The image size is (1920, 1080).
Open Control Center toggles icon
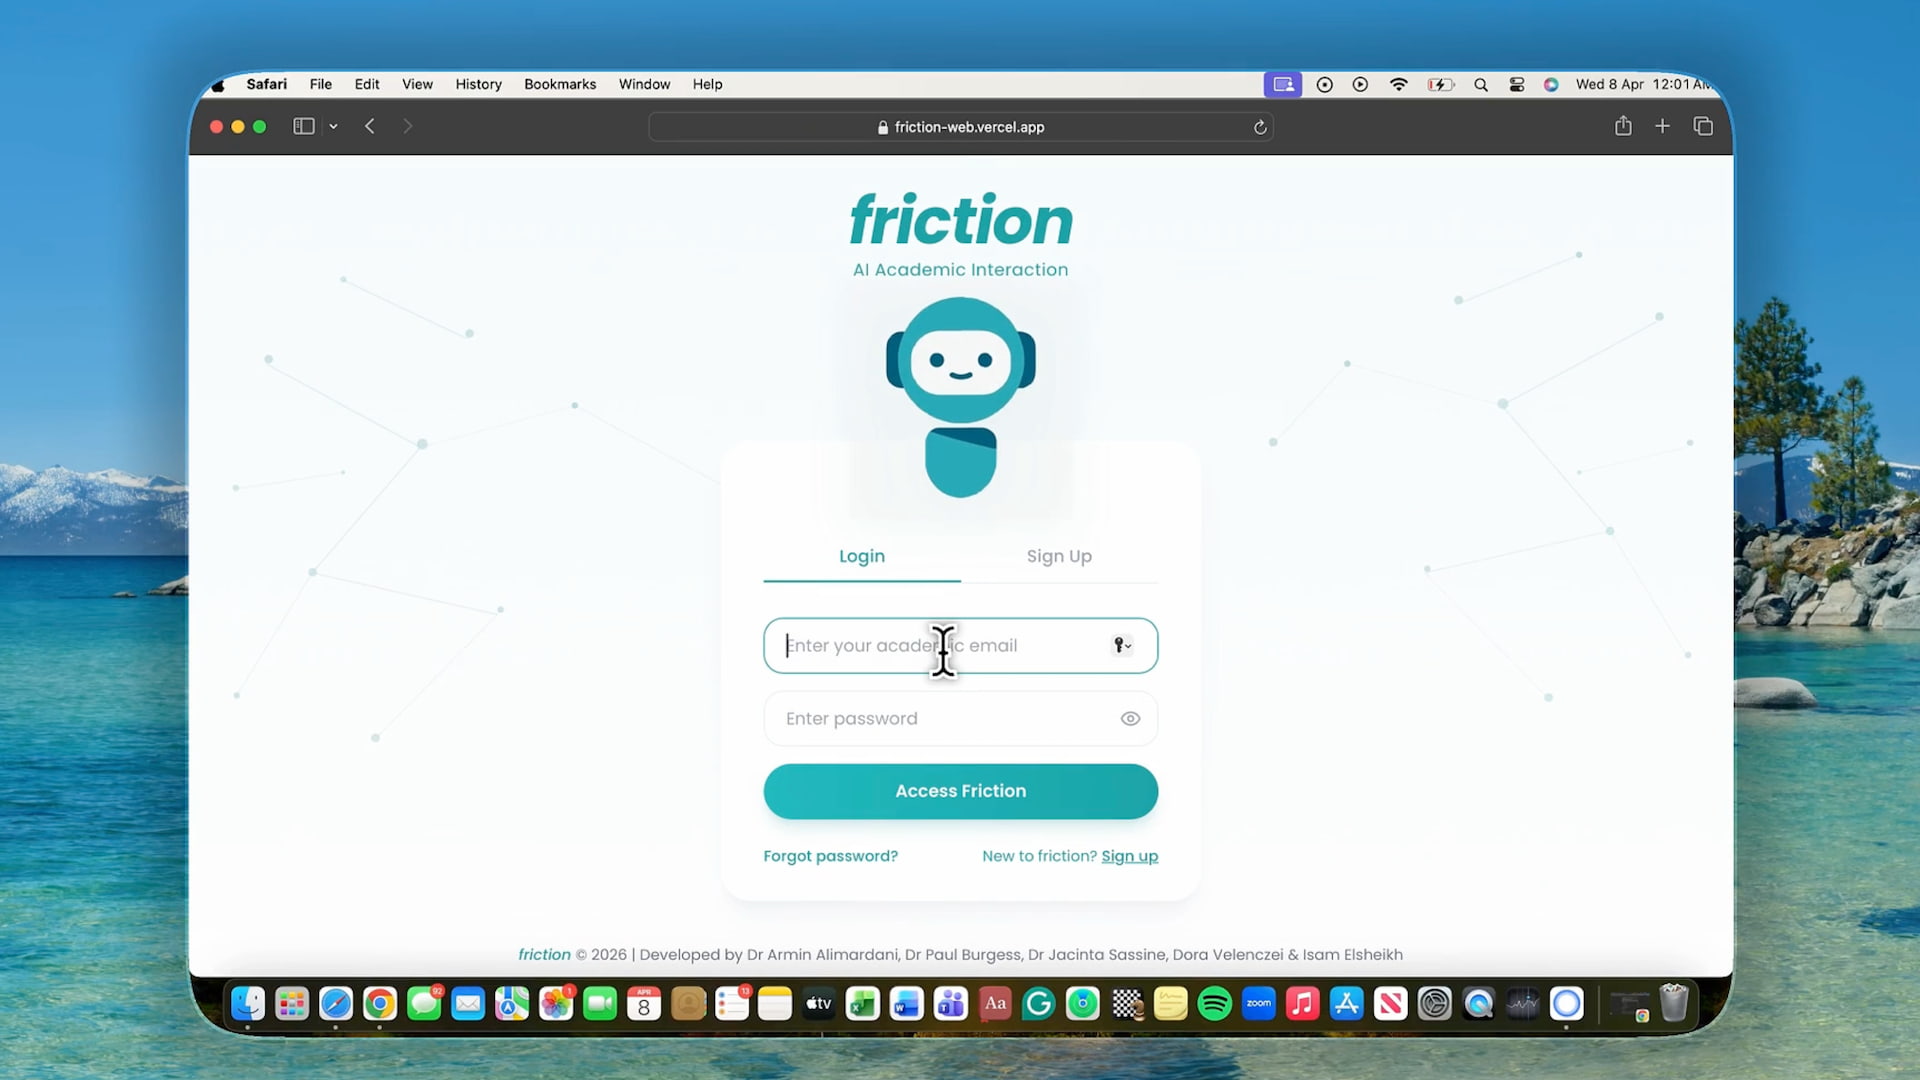click(1517, 85)
